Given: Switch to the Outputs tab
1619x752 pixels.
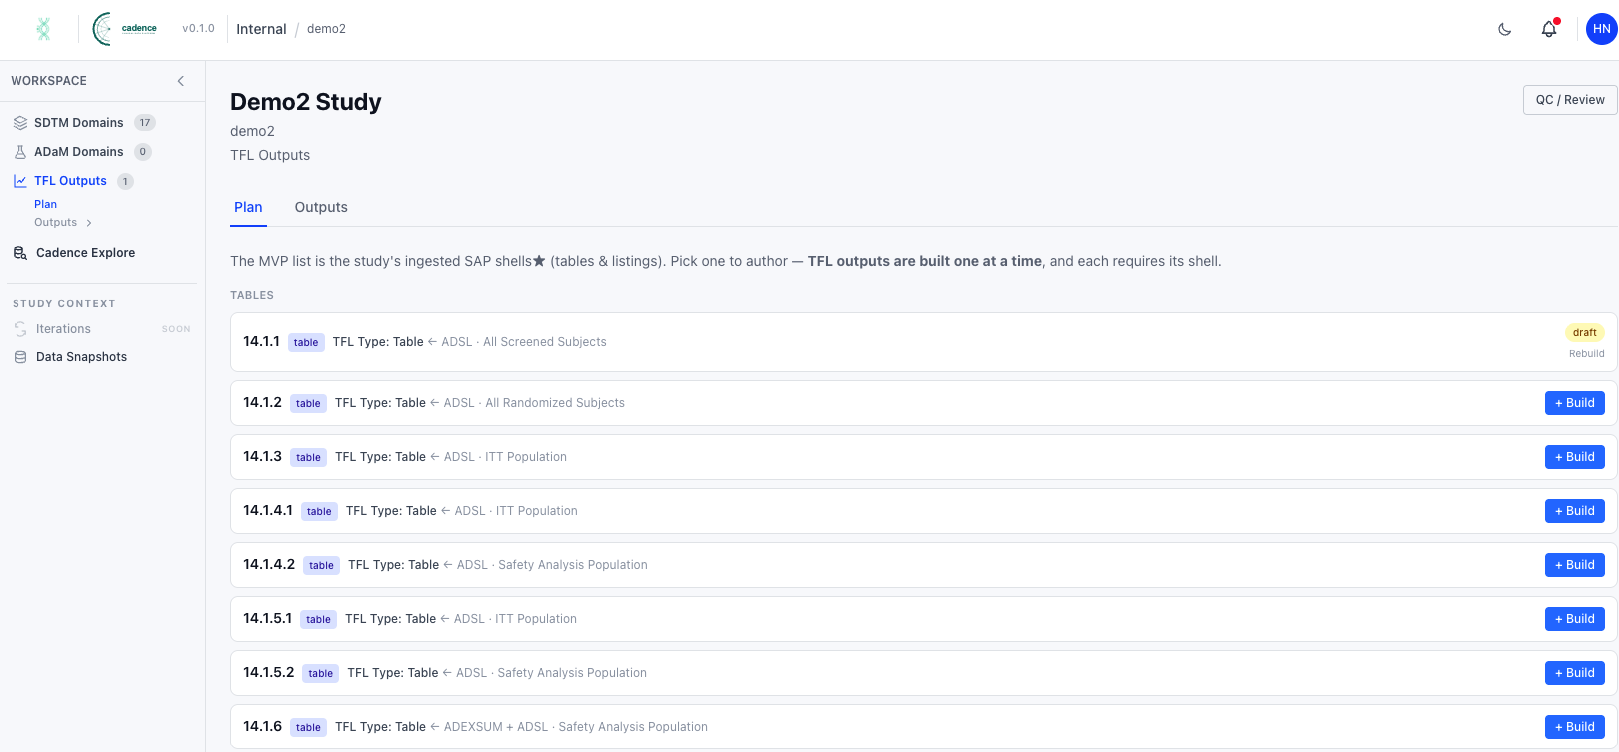Looking at the screenshot, I should coord(321,207).
